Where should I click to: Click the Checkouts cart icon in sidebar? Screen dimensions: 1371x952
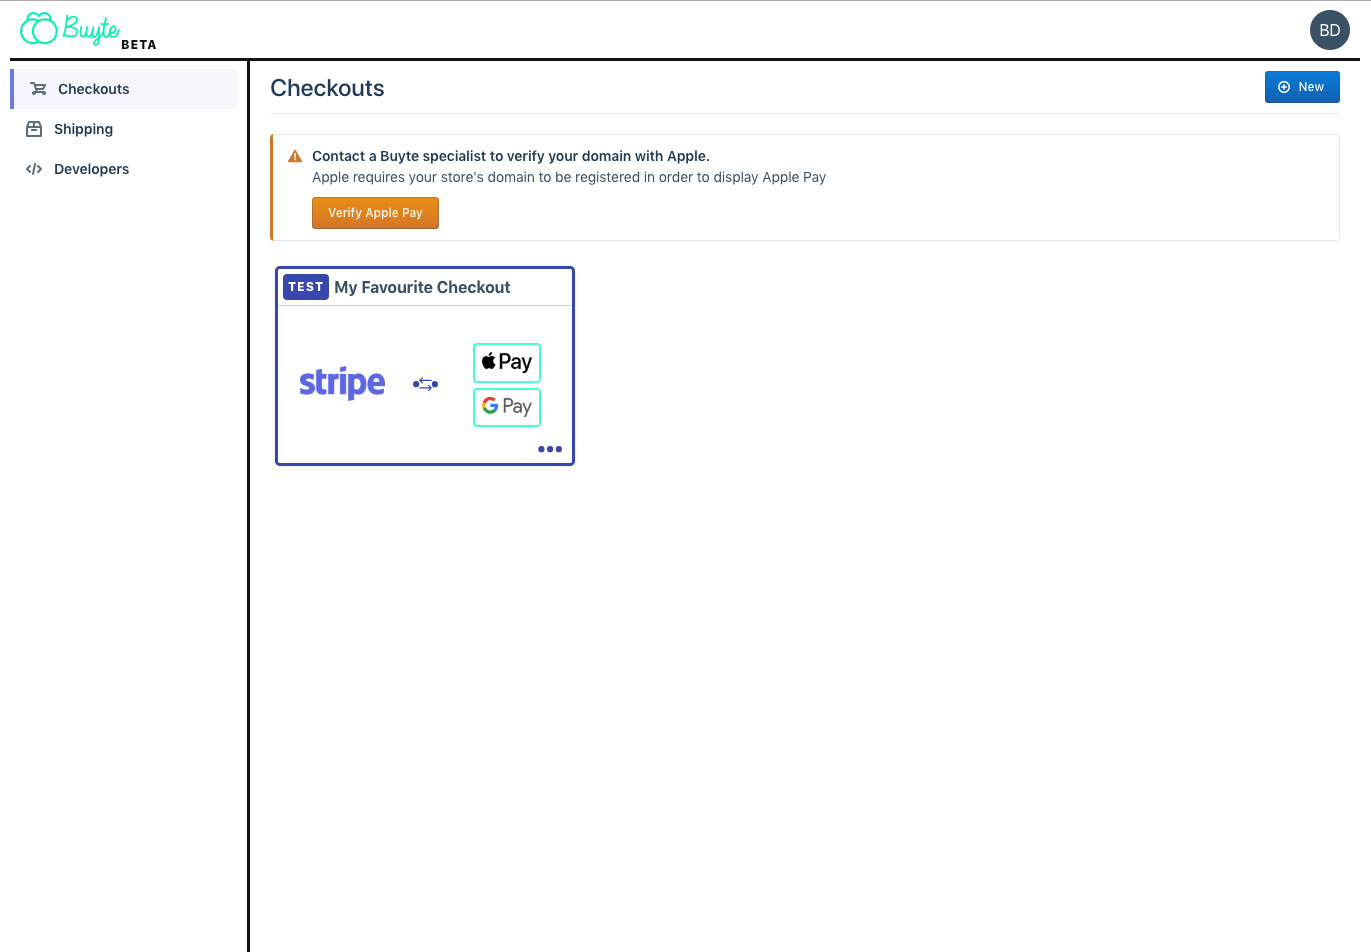coord(38,89)
